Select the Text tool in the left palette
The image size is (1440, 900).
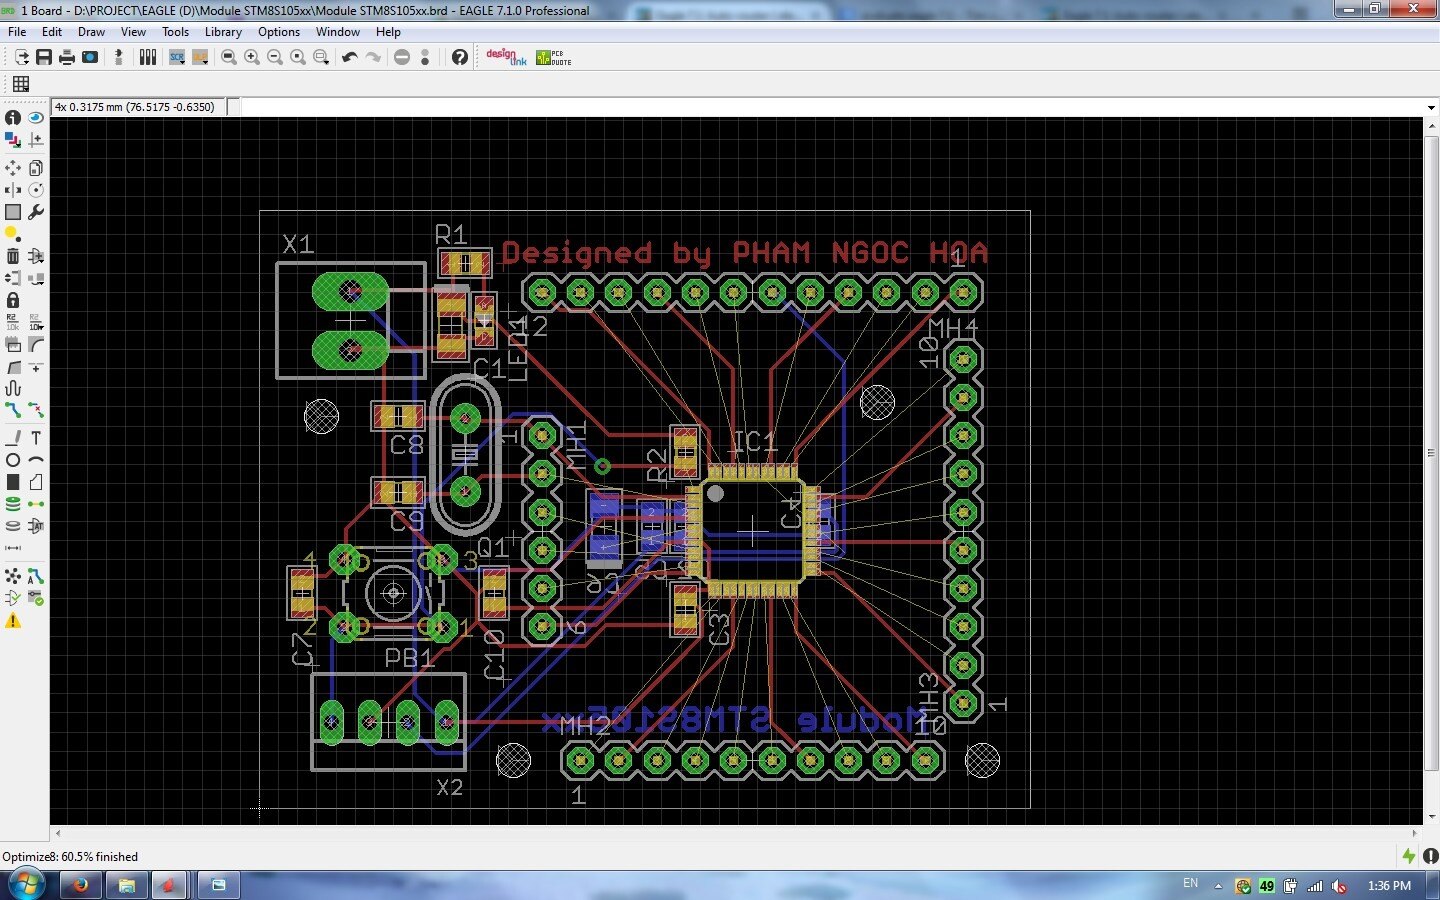(36, 438)
